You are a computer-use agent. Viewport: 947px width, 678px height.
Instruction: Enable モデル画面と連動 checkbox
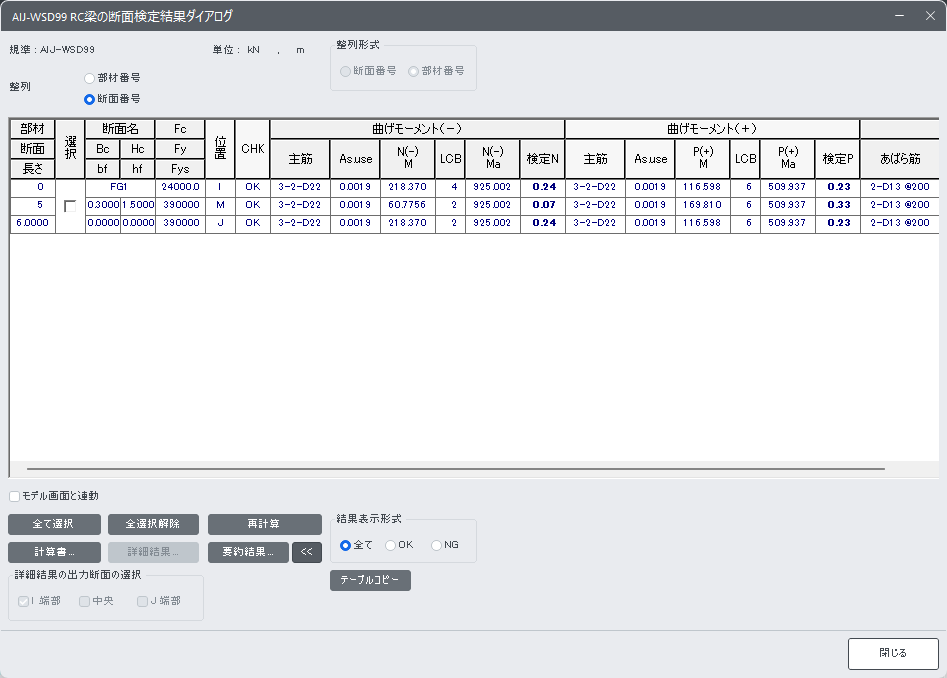coord(14,496)
